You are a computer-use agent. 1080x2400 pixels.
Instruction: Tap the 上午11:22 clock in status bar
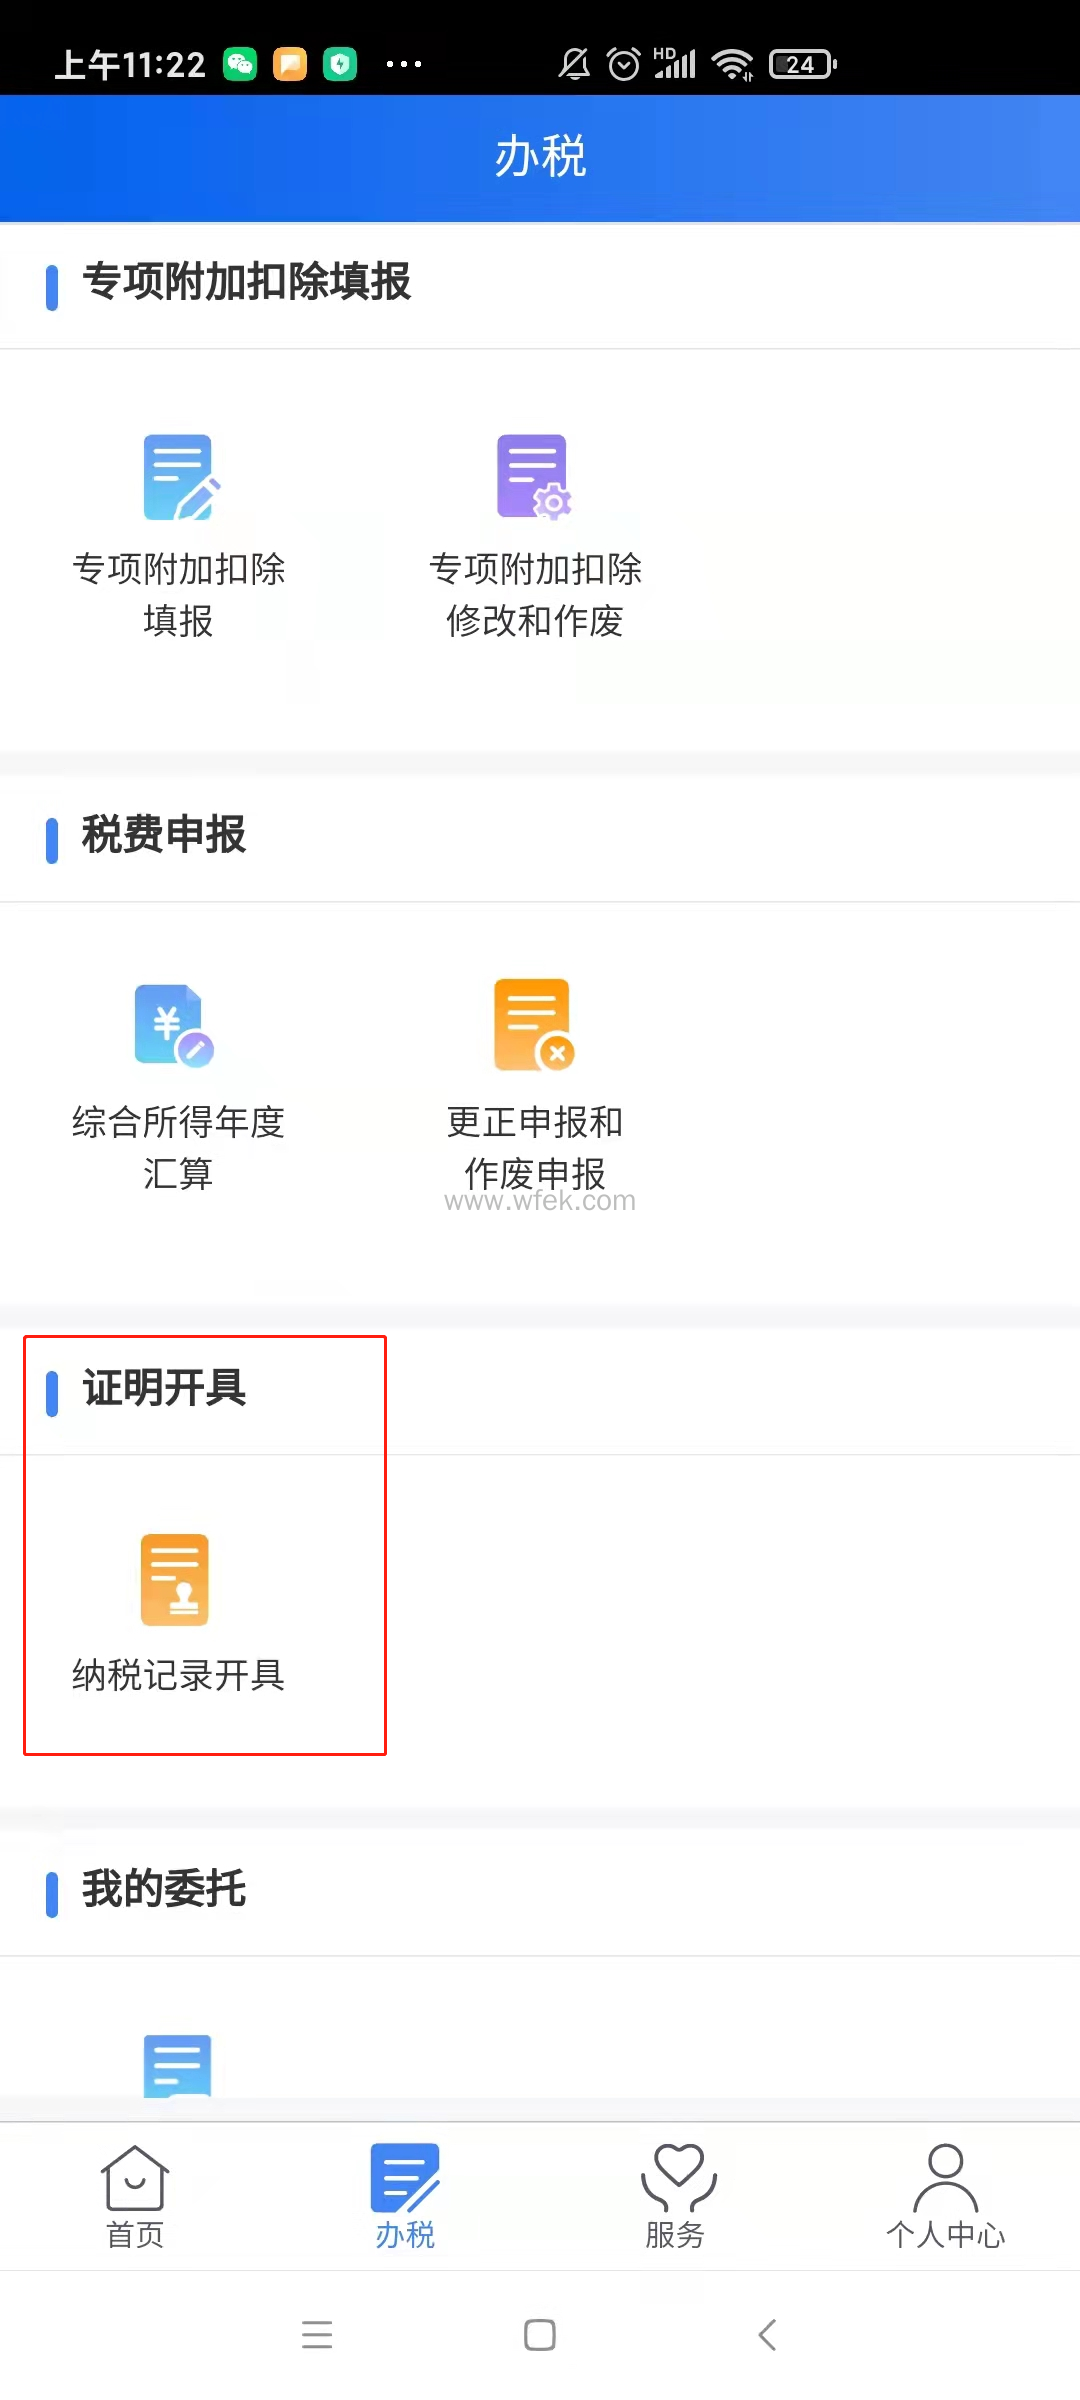click(130, 65)
